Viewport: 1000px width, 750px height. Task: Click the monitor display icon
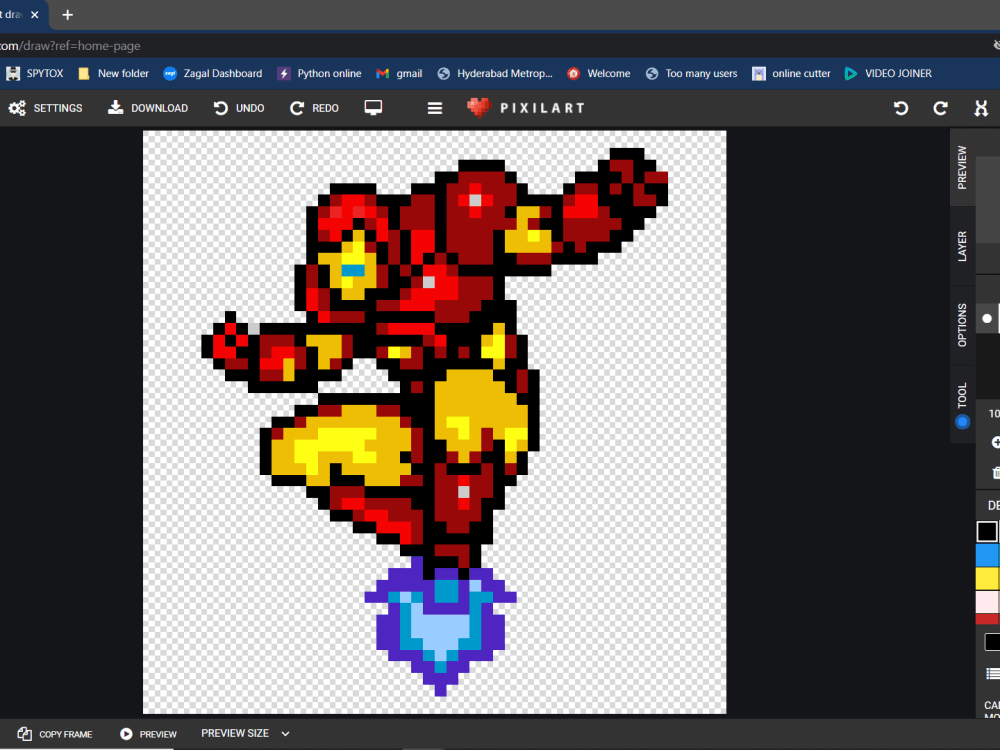point(373,108)
